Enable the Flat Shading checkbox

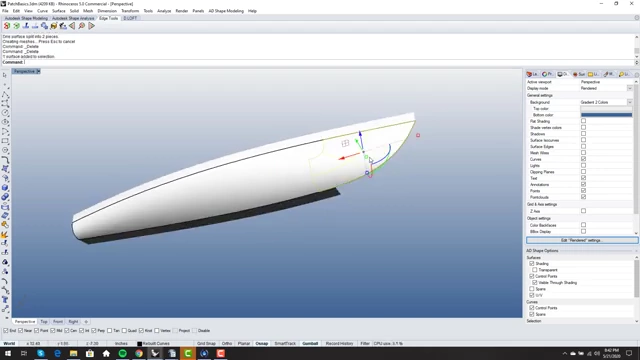coord(583,121)
